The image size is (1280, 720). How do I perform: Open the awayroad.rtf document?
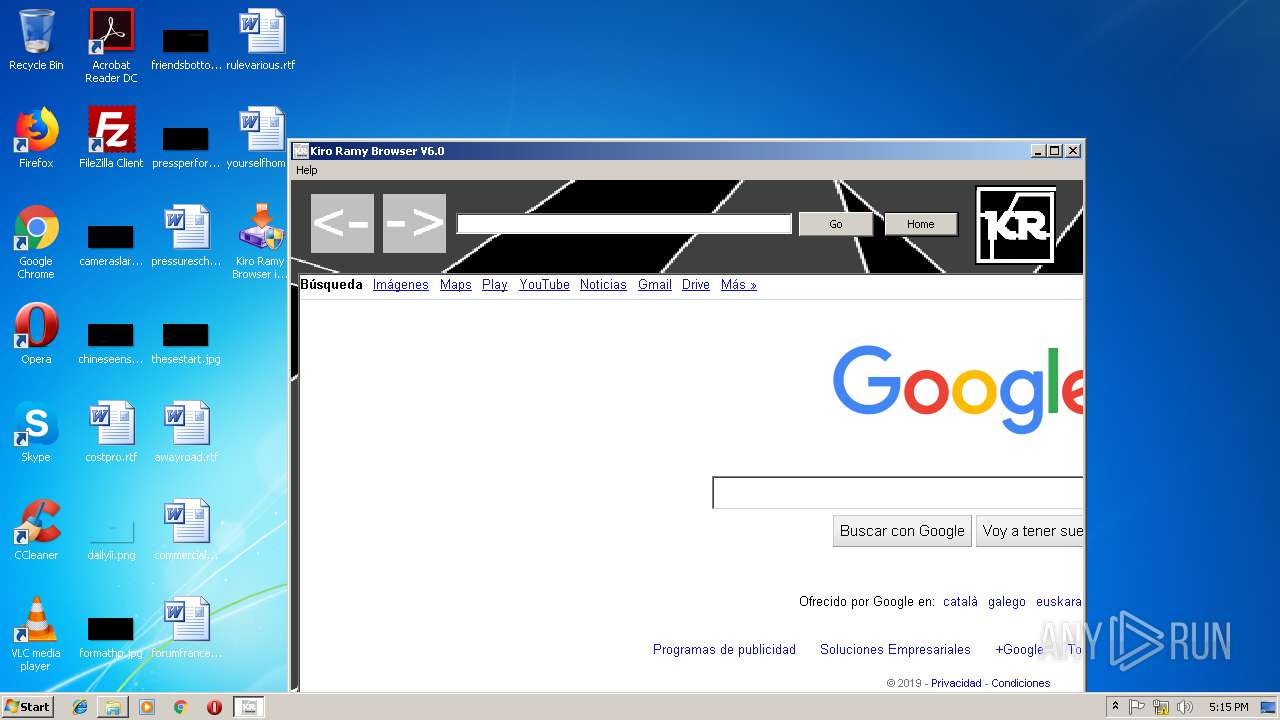pos(186,433)
